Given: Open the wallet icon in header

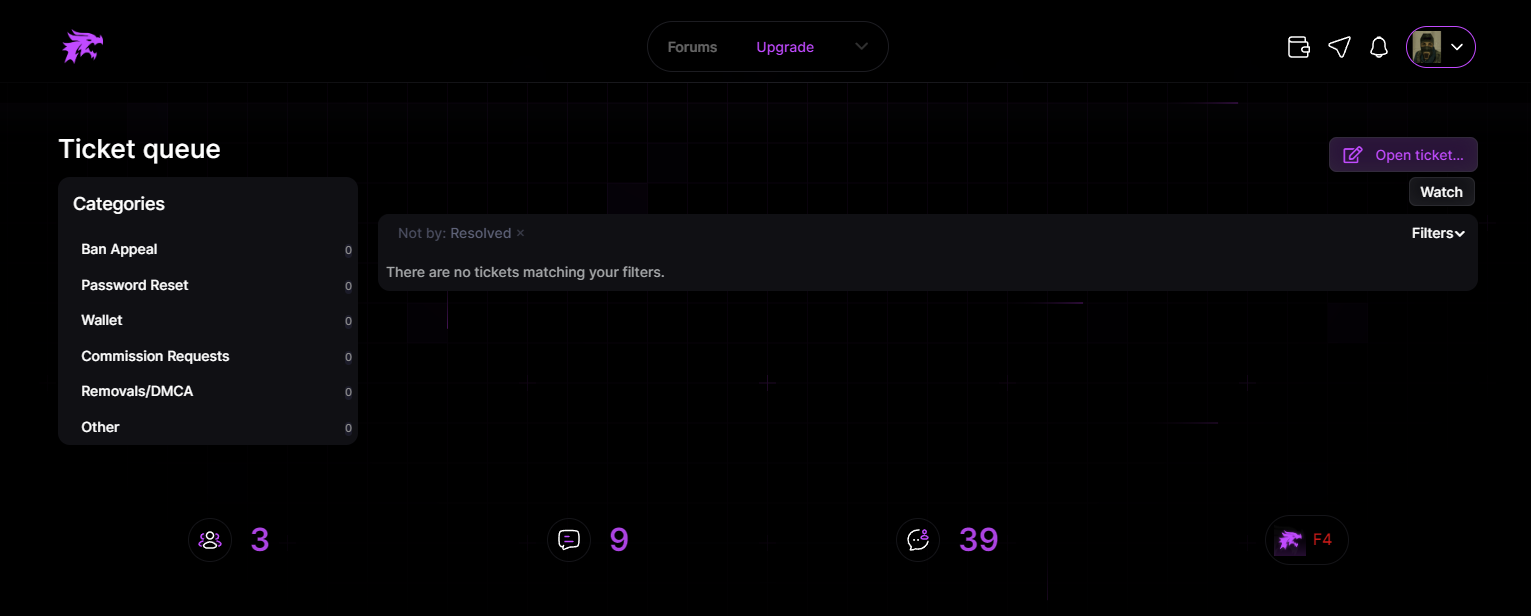Looking at the screenshot, I should point(1298,47).
